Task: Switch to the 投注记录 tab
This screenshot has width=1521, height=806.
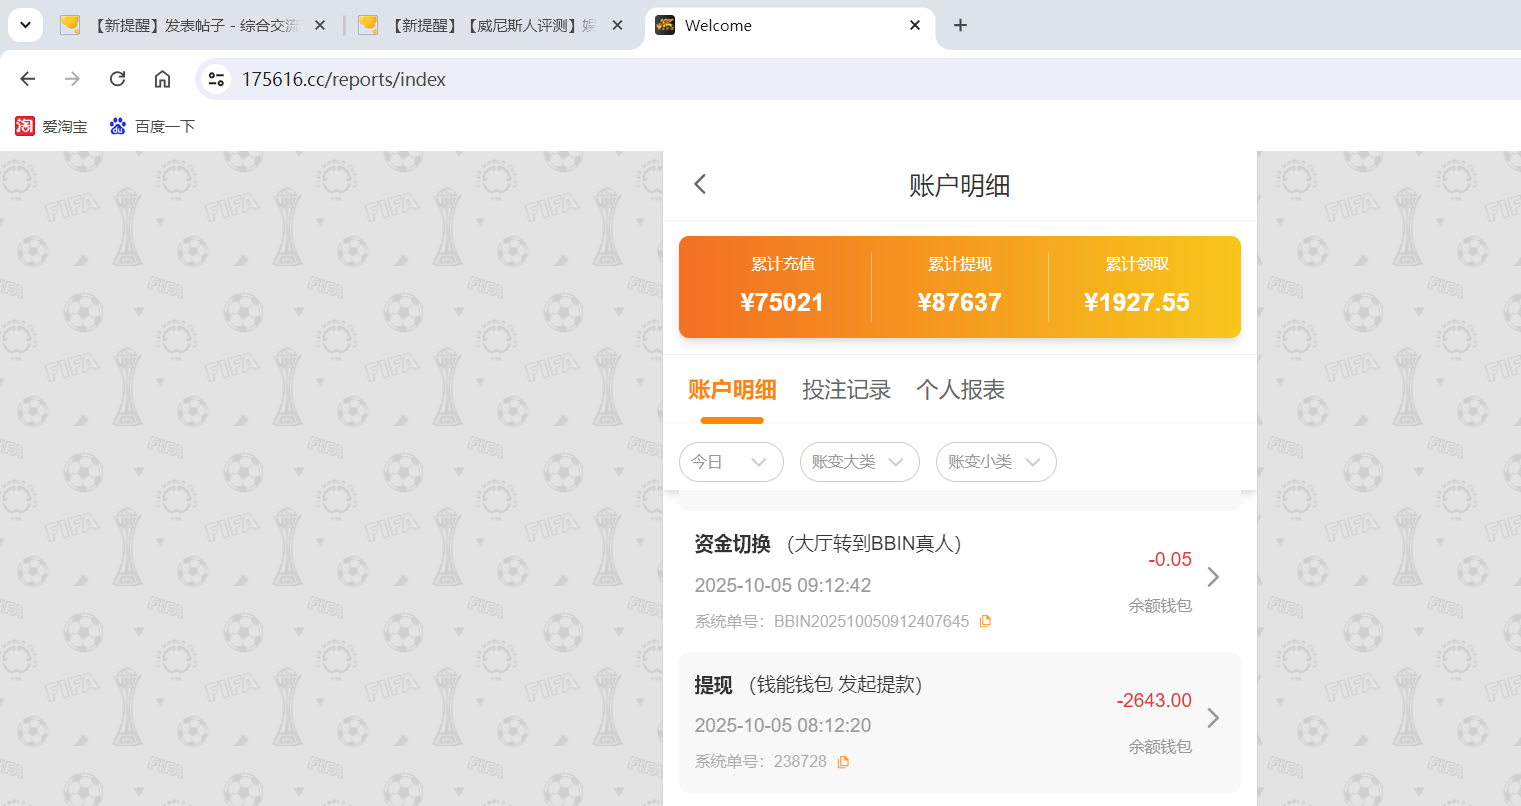Action: (x=846, y=390)
